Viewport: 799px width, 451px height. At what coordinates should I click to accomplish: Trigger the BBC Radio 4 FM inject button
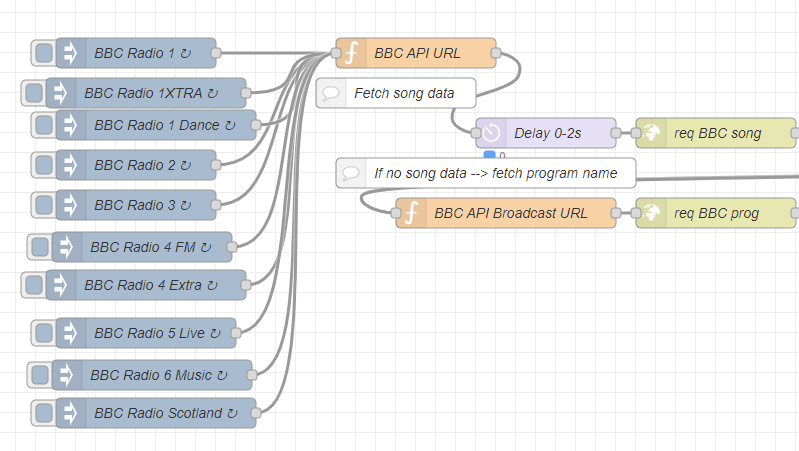click(x=40, y=247)
